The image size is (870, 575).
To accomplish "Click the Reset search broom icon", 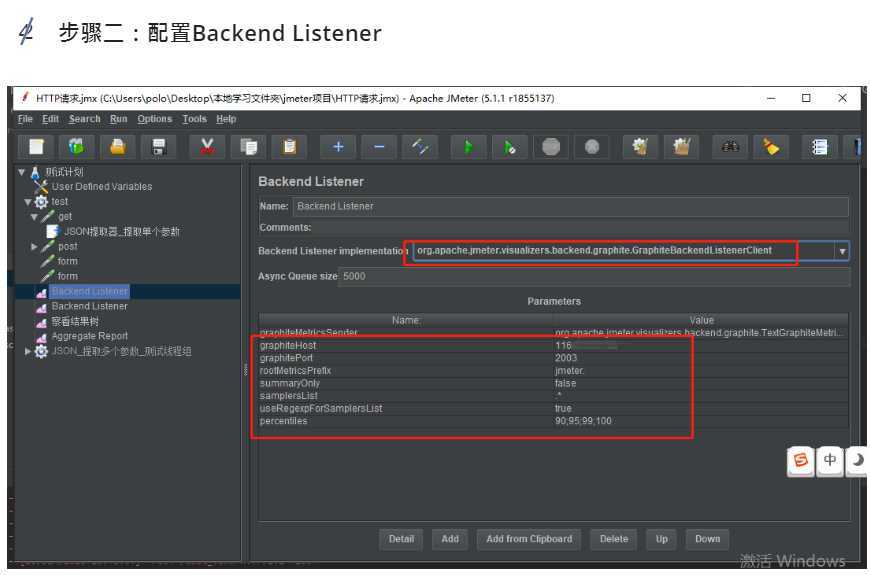I will 771,147.
